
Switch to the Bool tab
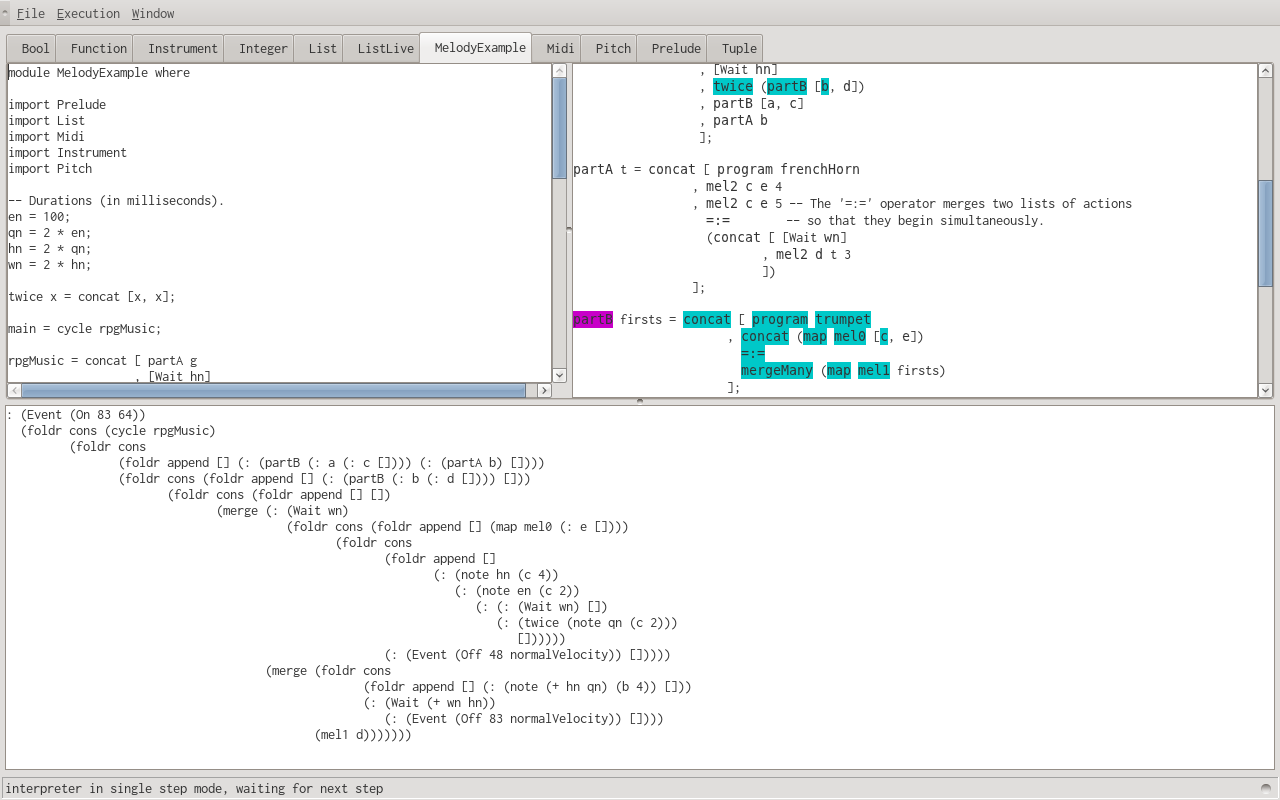pos(35,48)
